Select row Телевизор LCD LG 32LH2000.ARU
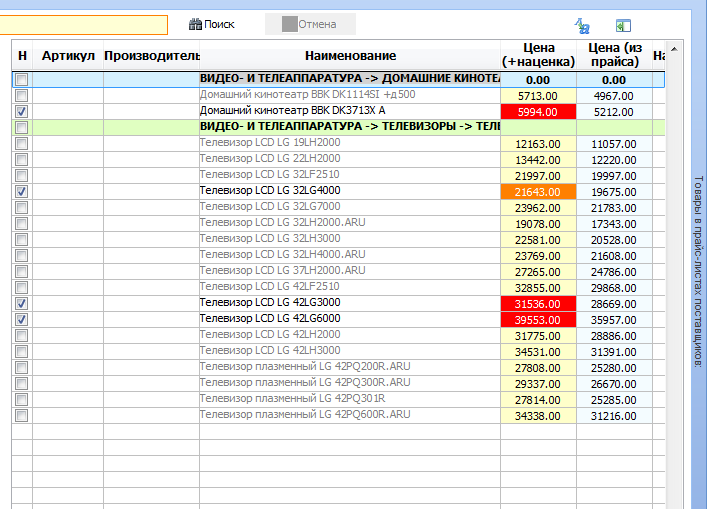 [338, 224]
